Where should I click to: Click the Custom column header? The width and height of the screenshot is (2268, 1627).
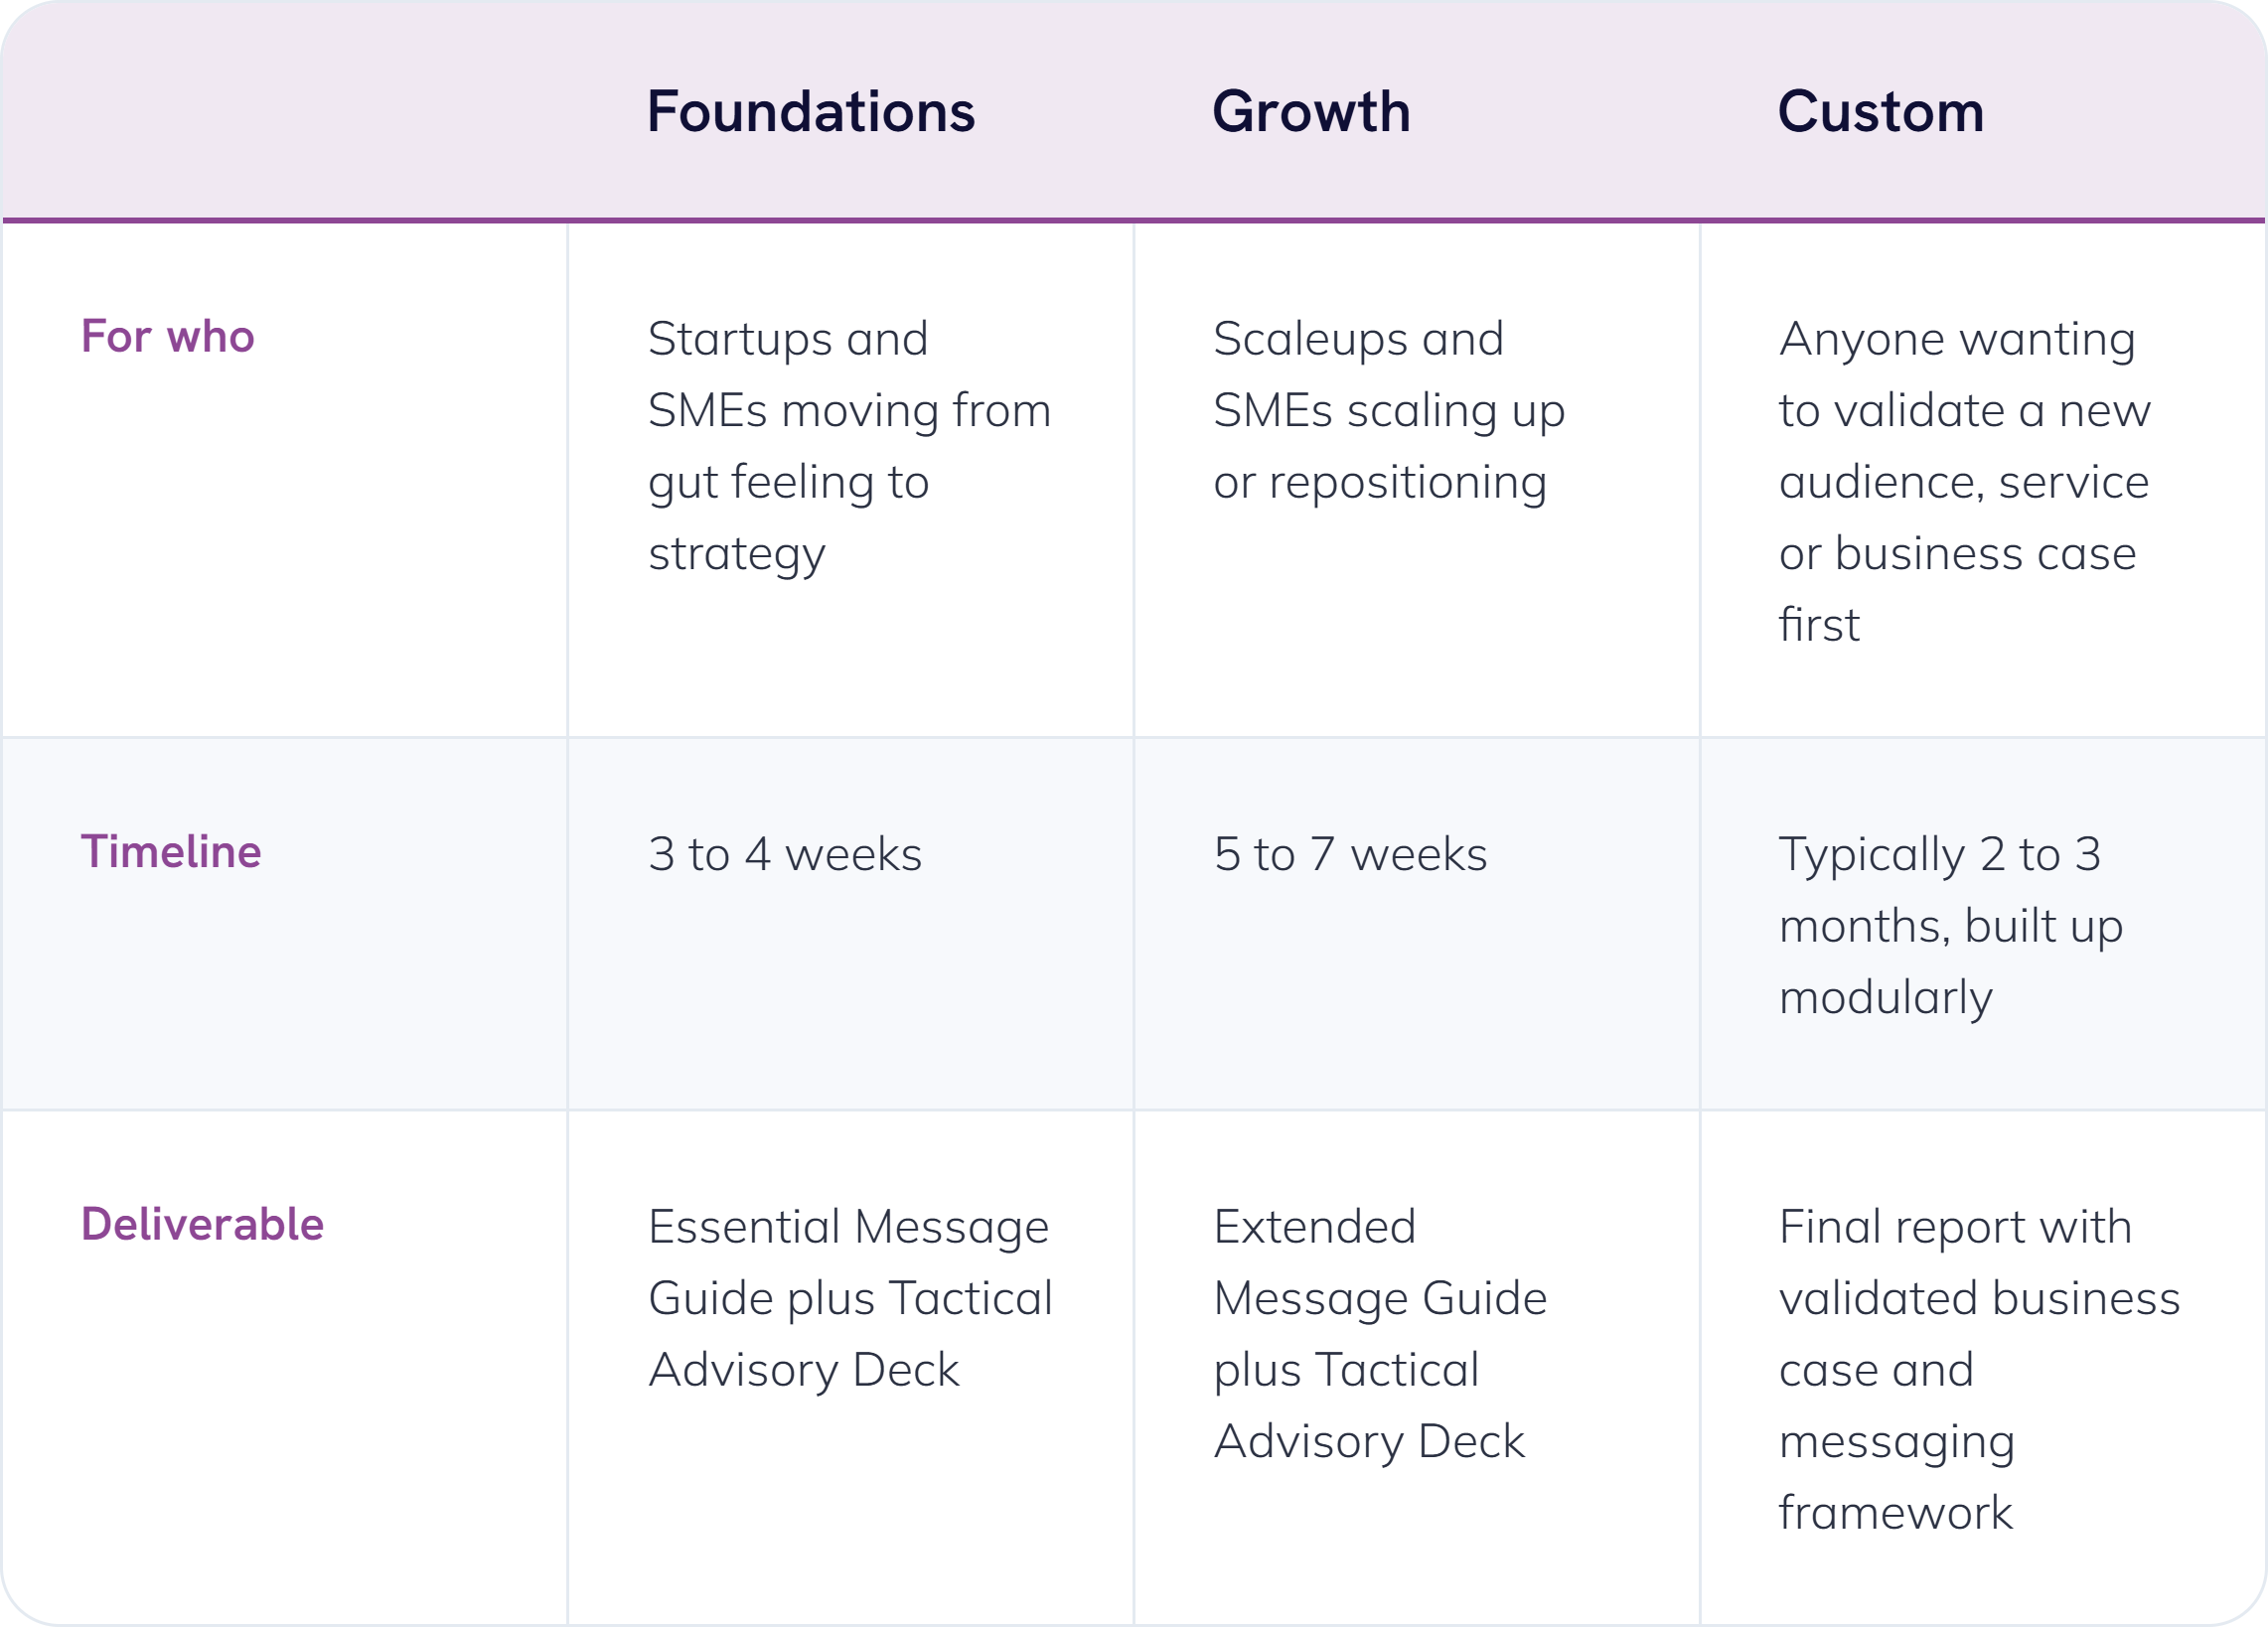1881,111
